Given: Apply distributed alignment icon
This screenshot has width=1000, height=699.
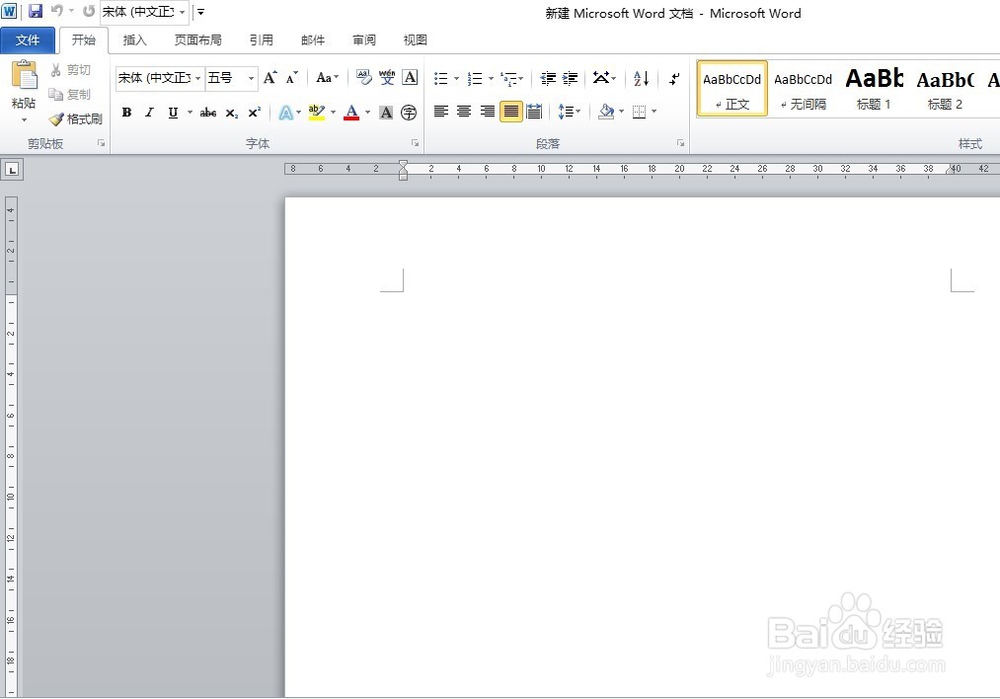Looking at the screenshot, I should click(534, 112).
